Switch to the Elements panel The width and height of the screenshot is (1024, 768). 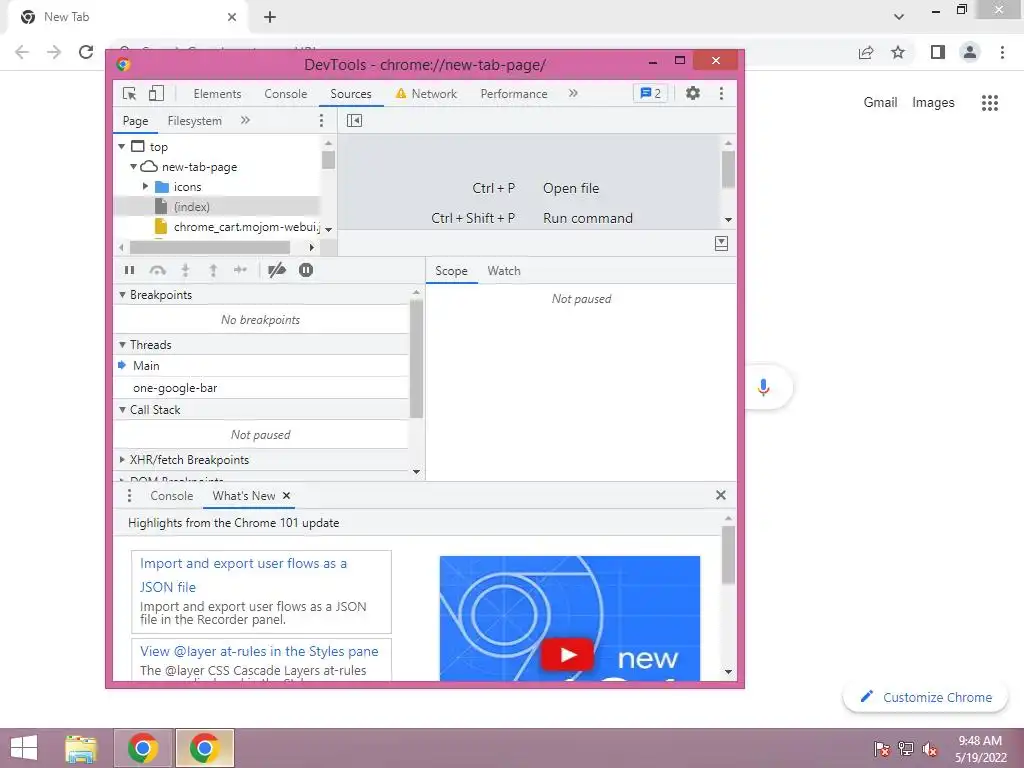click(x=217, y=94)
